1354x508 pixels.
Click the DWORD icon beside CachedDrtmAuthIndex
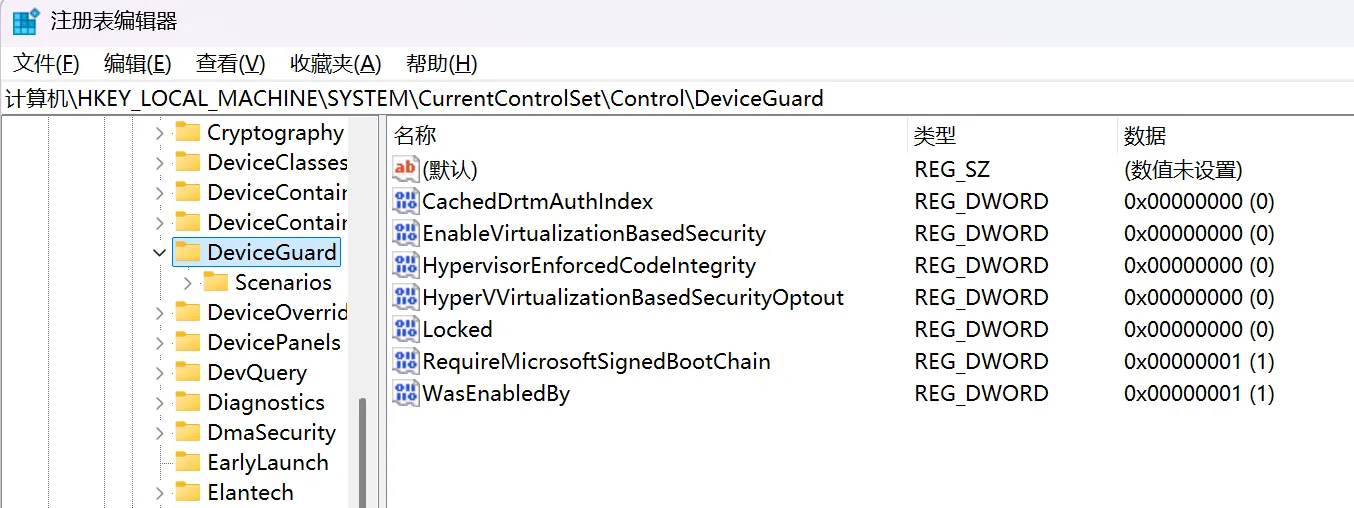405,201
